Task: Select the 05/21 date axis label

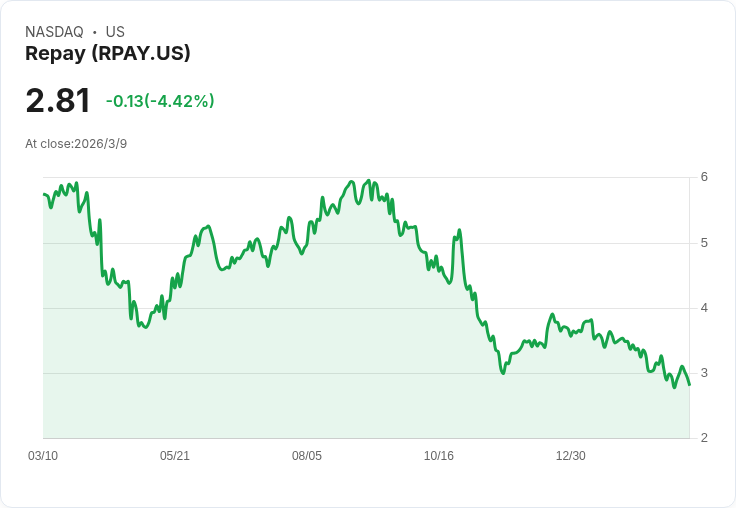Action: [x=175, y=456]
